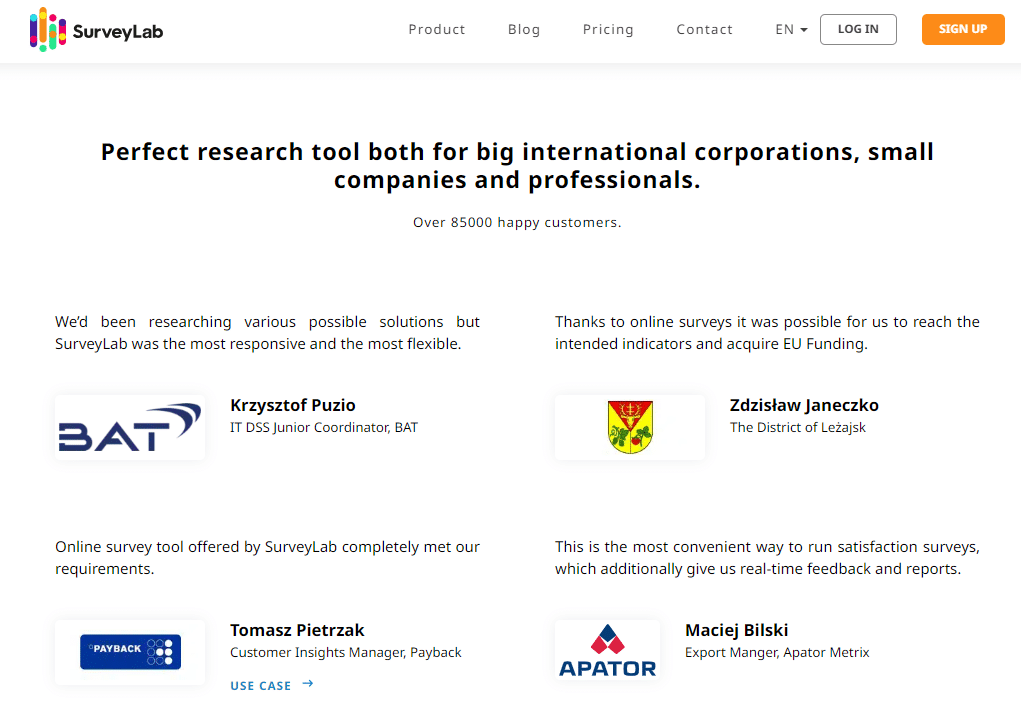The height and width of the screenshot is (718, 1021).
Task: Click the LOG IN button
Action: click(x=858, y=29)
